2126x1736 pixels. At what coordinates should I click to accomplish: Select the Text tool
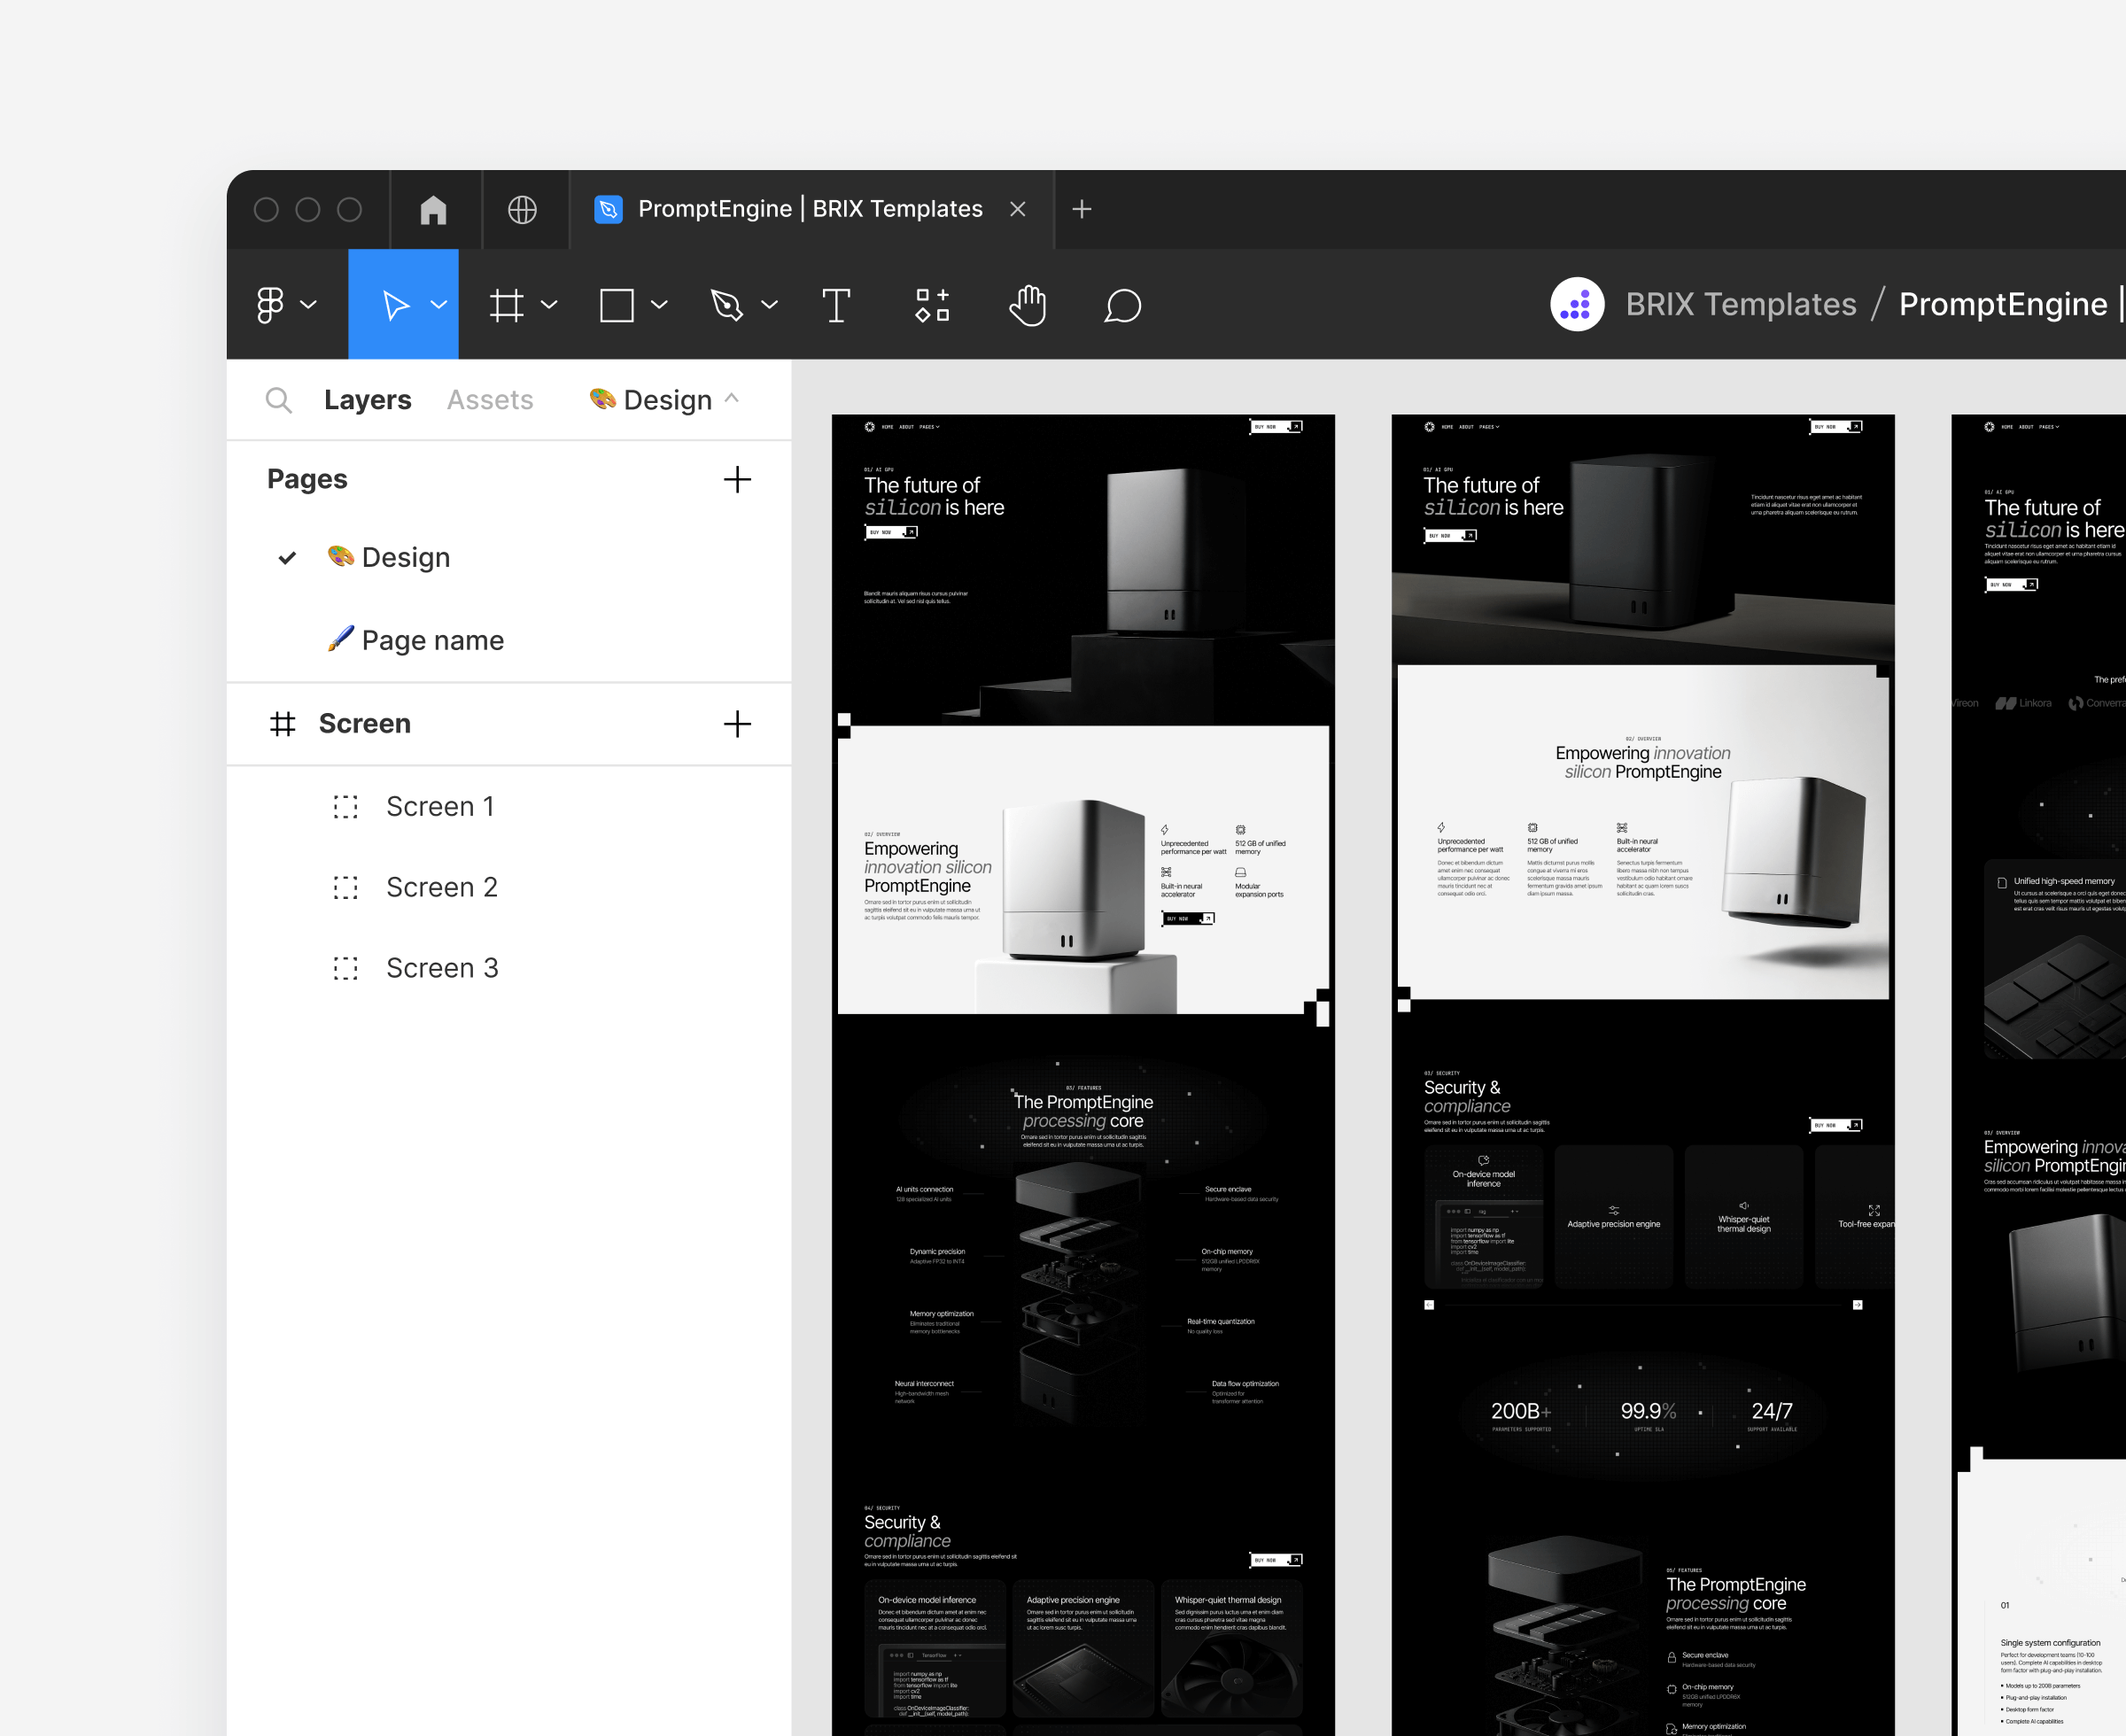coord(836,305)
